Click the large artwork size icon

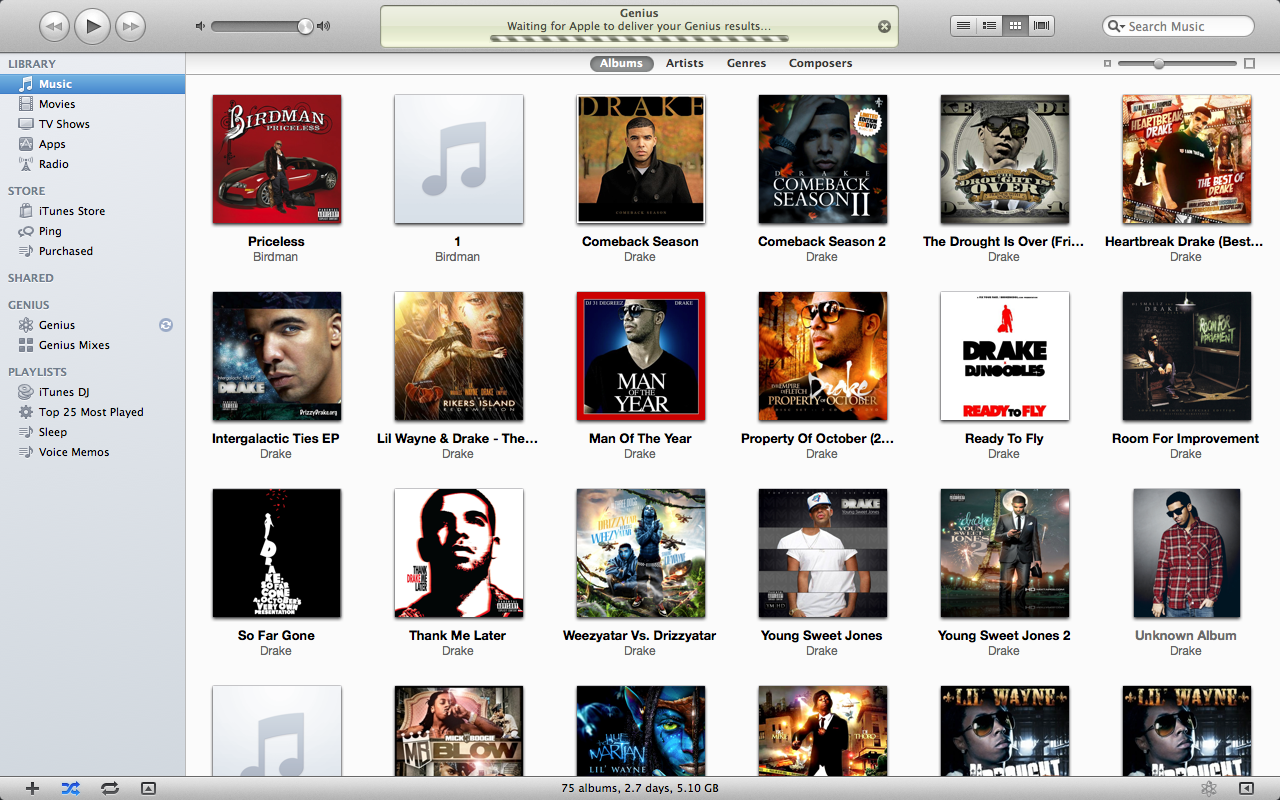click(x=1249, y=63)
